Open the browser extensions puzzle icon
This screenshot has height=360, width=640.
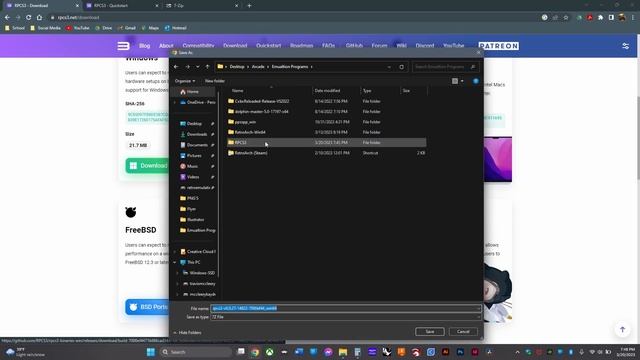pyautogui.click(x=600, y=18)
